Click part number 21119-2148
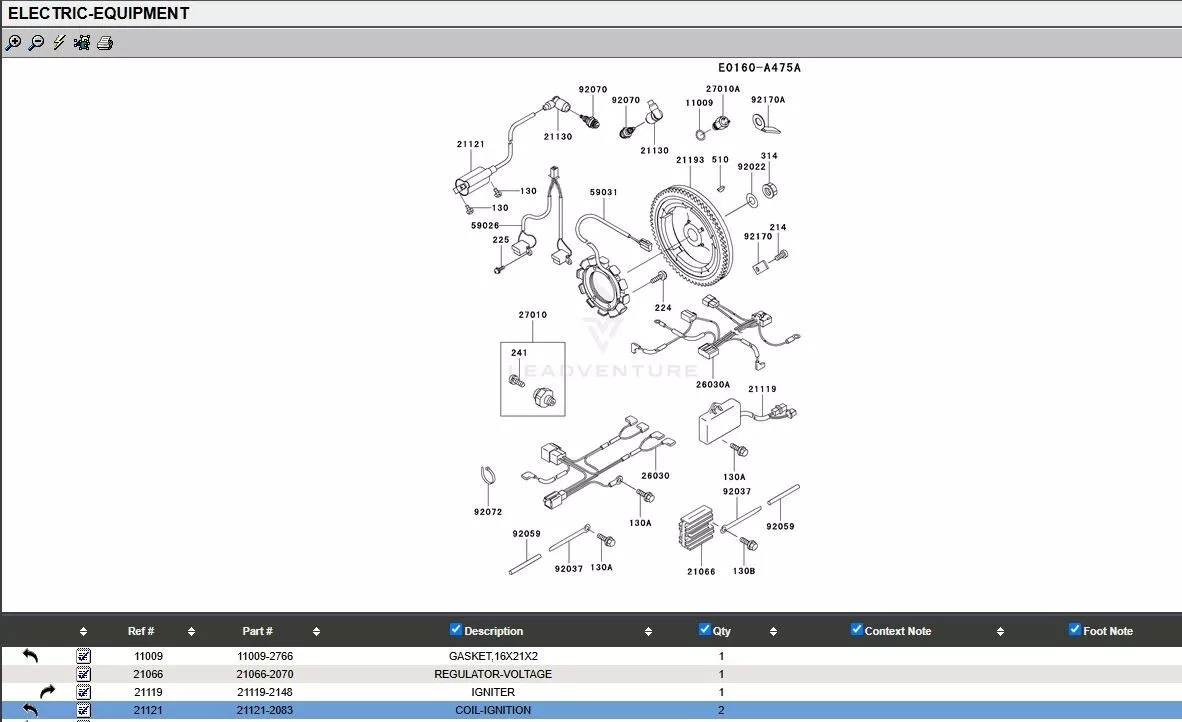The image size is (1182, 722). [265, 692]
